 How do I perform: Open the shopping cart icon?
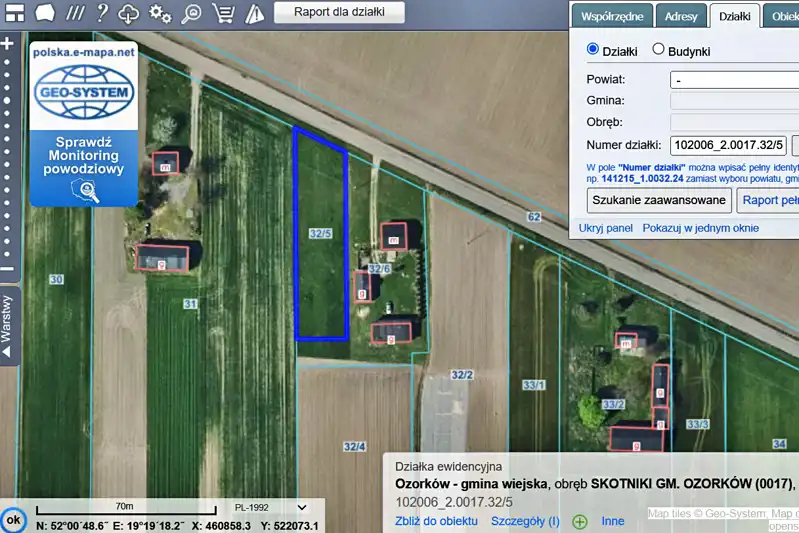click(223, 13)
